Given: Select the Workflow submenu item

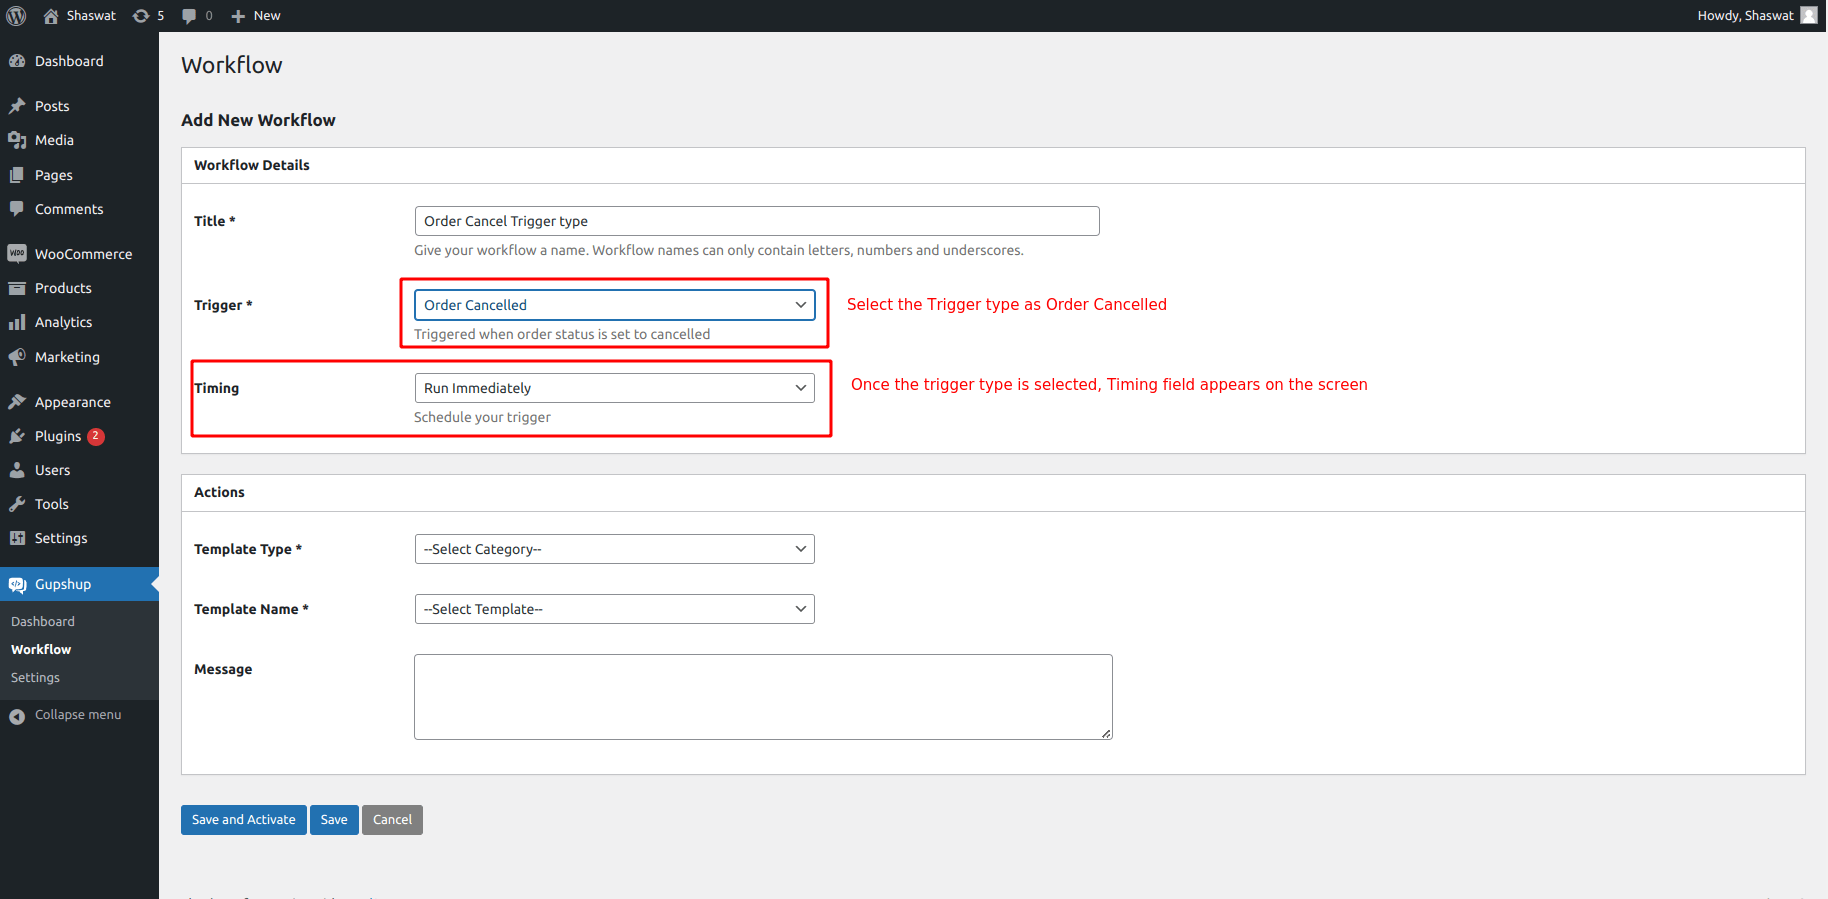Looking at the screenshot, I should pos(41,649).
